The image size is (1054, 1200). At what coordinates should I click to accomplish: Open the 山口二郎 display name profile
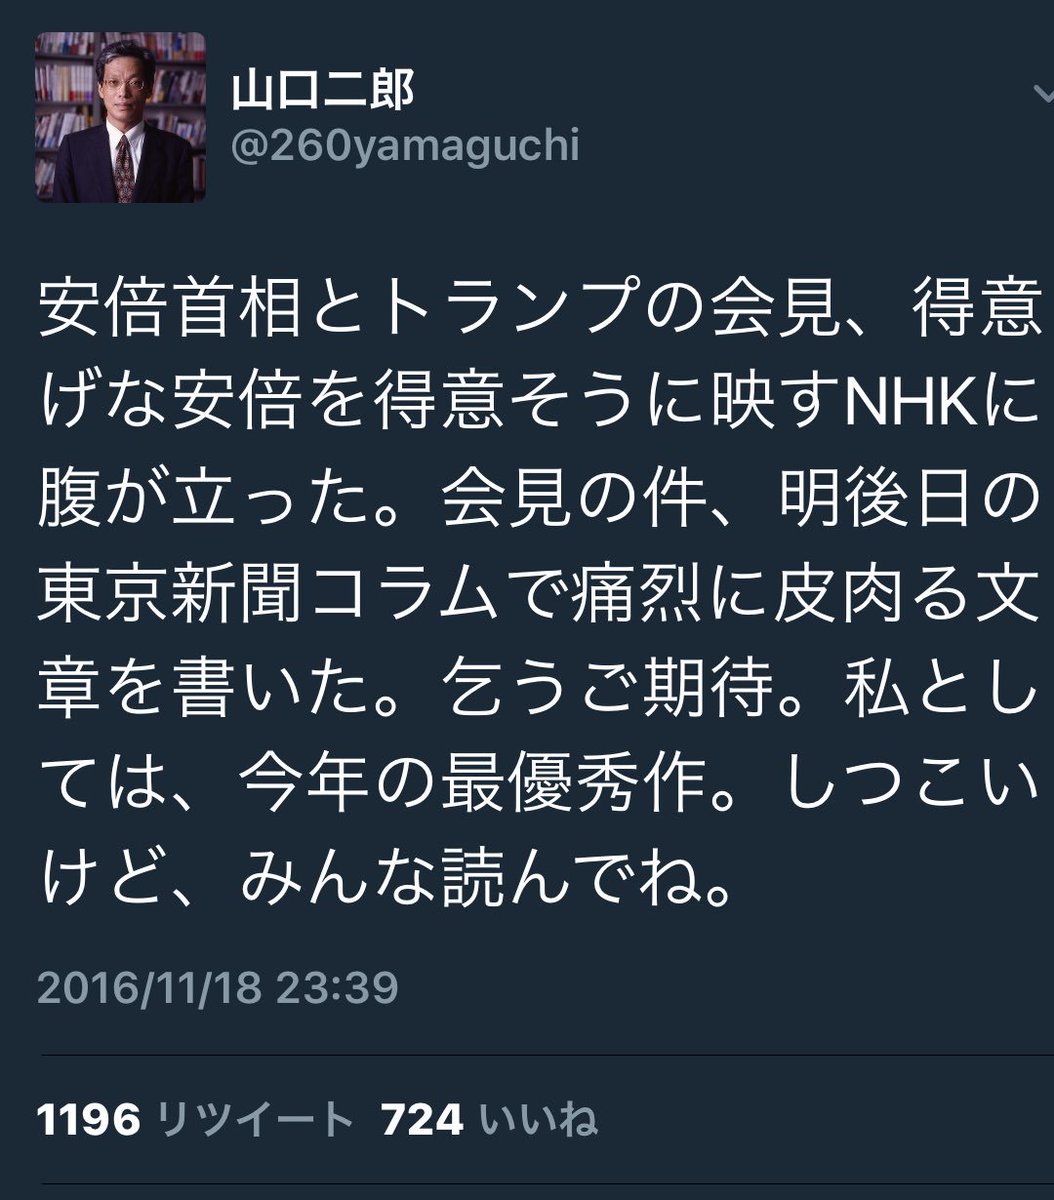[x=323, y=92]
